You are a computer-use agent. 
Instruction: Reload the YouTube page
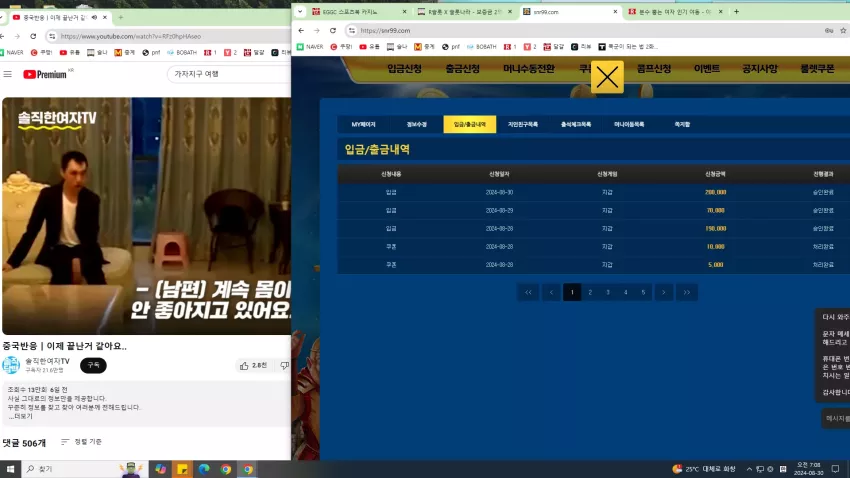tap(33, 36)
